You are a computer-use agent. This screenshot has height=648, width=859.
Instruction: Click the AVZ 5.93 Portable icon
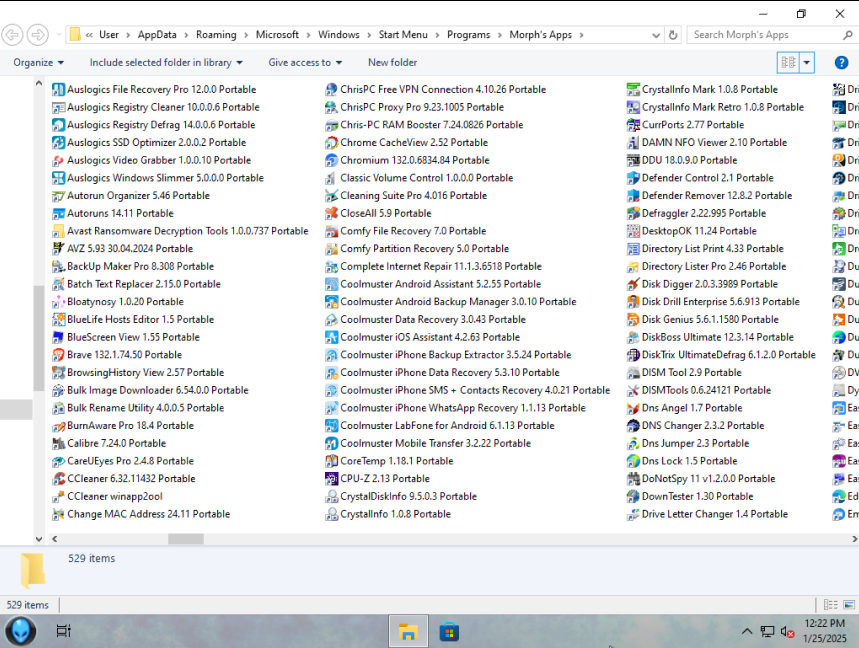(x=58, y=249)
